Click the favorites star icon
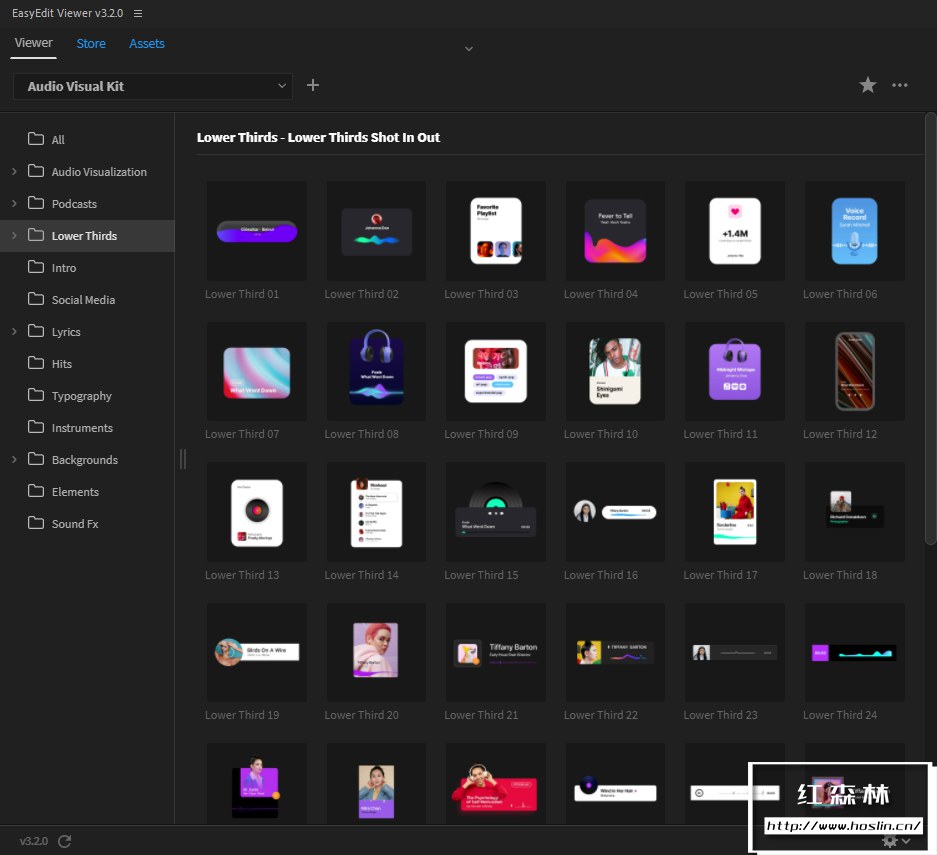 [868, 85]
